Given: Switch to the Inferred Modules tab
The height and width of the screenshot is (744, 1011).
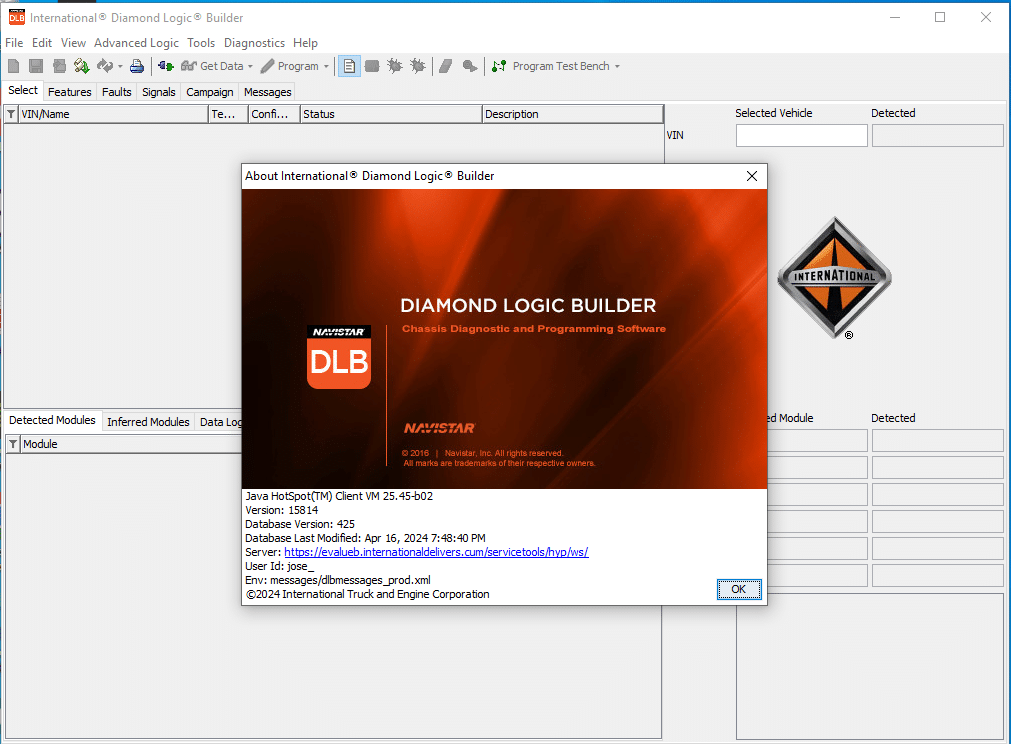Looking at the screenshot, I should [x=148, y=422].
